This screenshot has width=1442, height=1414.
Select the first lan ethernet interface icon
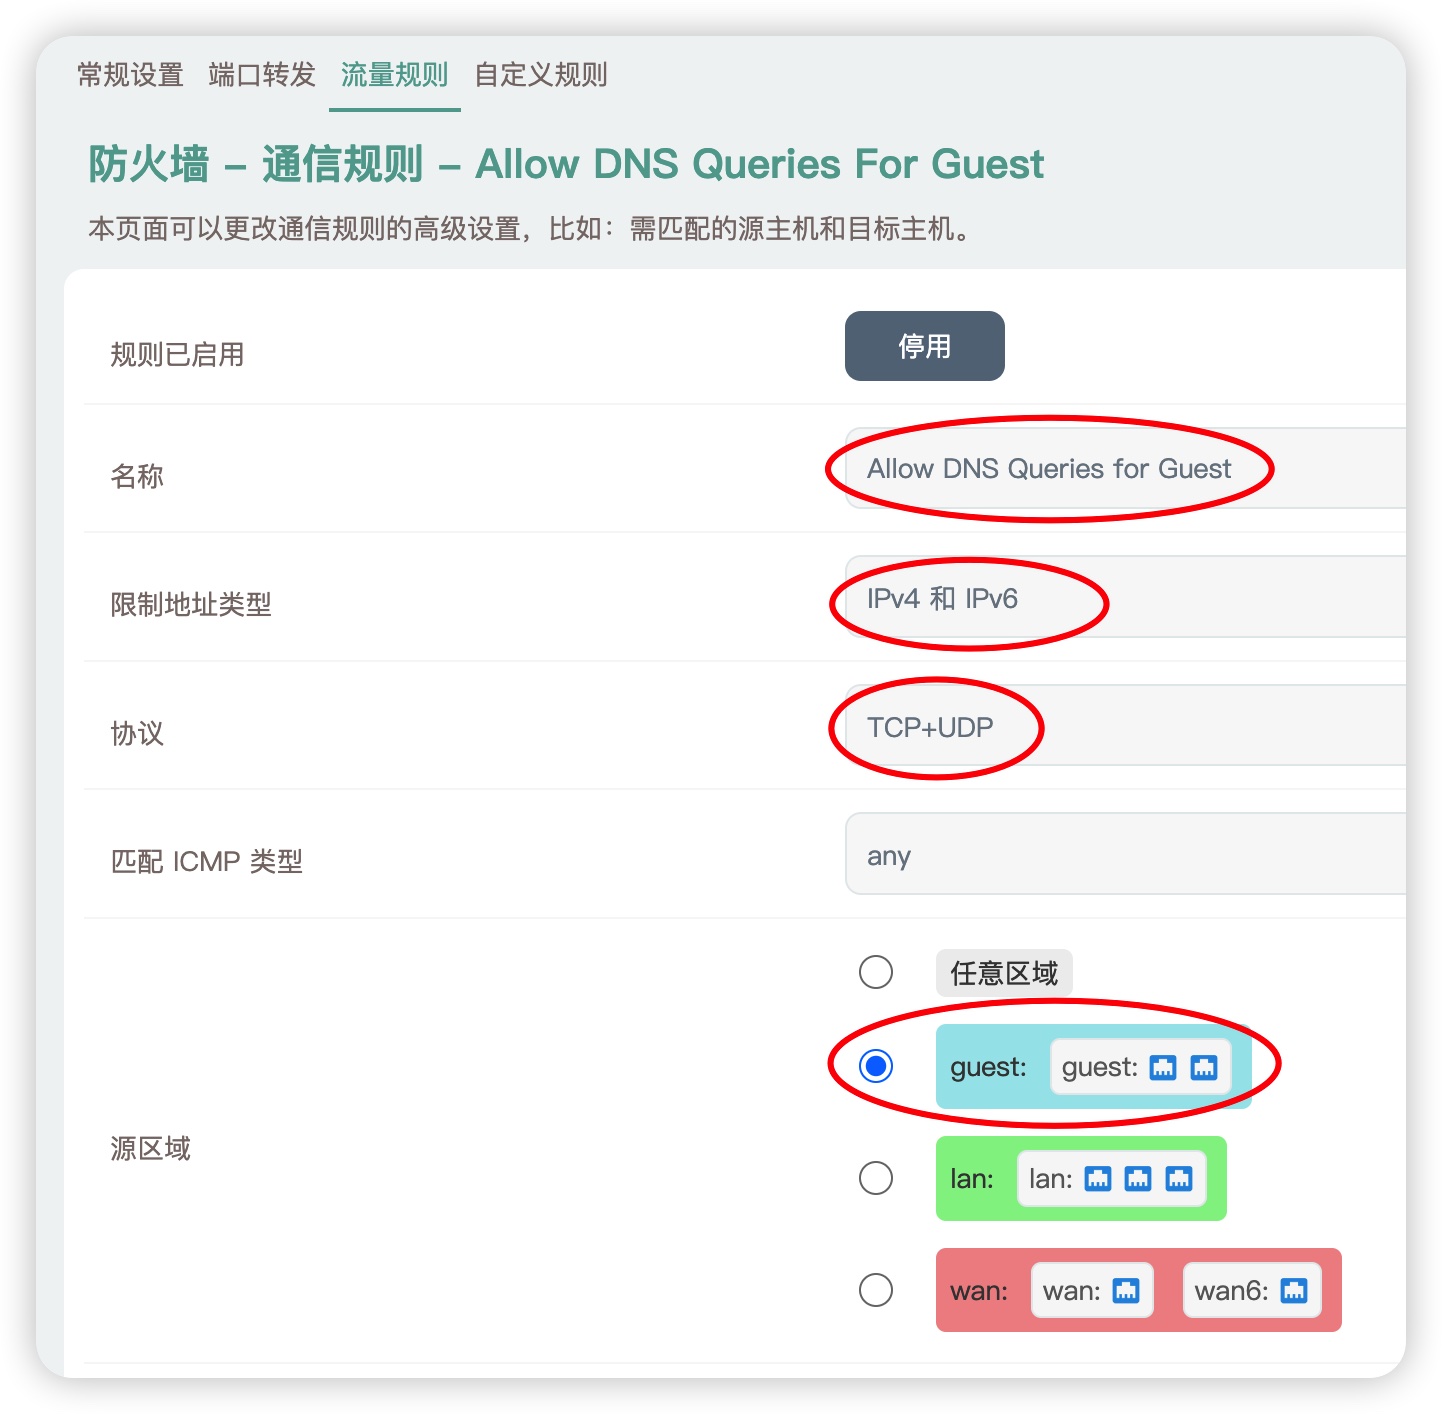tap(1100, 1179)
